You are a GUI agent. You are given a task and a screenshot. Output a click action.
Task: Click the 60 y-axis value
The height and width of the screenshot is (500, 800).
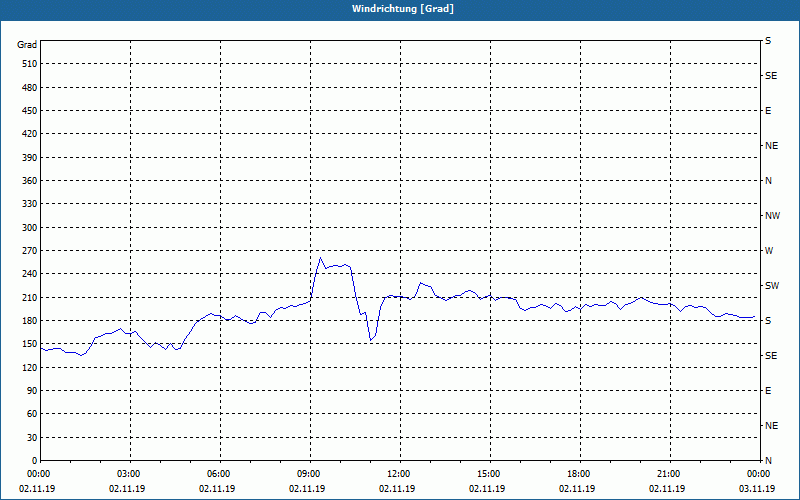[32, 414]
